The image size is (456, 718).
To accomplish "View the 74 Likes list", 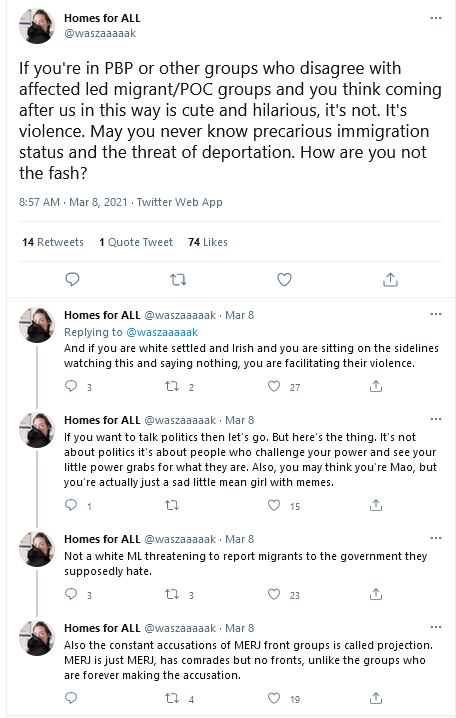I will click(x=208, y=242).
